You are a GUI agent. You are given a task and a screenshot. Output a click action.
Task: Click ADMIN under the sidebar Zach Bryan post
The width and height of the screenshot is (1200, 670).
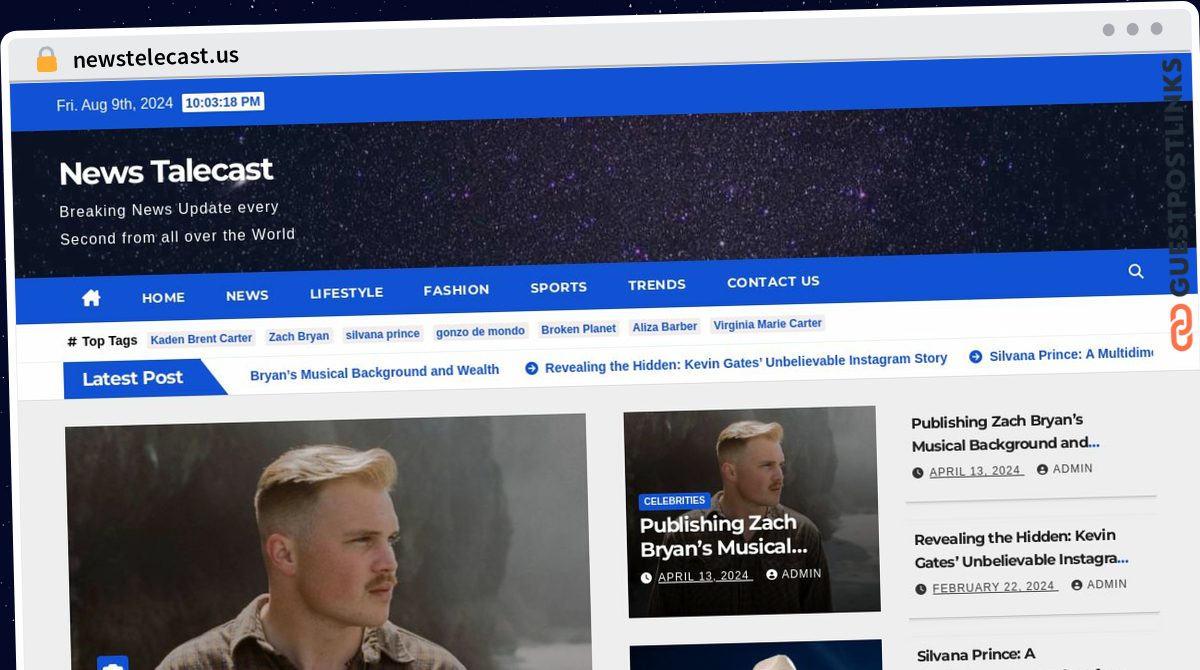pyautogui.click(x=1073, y=469)
